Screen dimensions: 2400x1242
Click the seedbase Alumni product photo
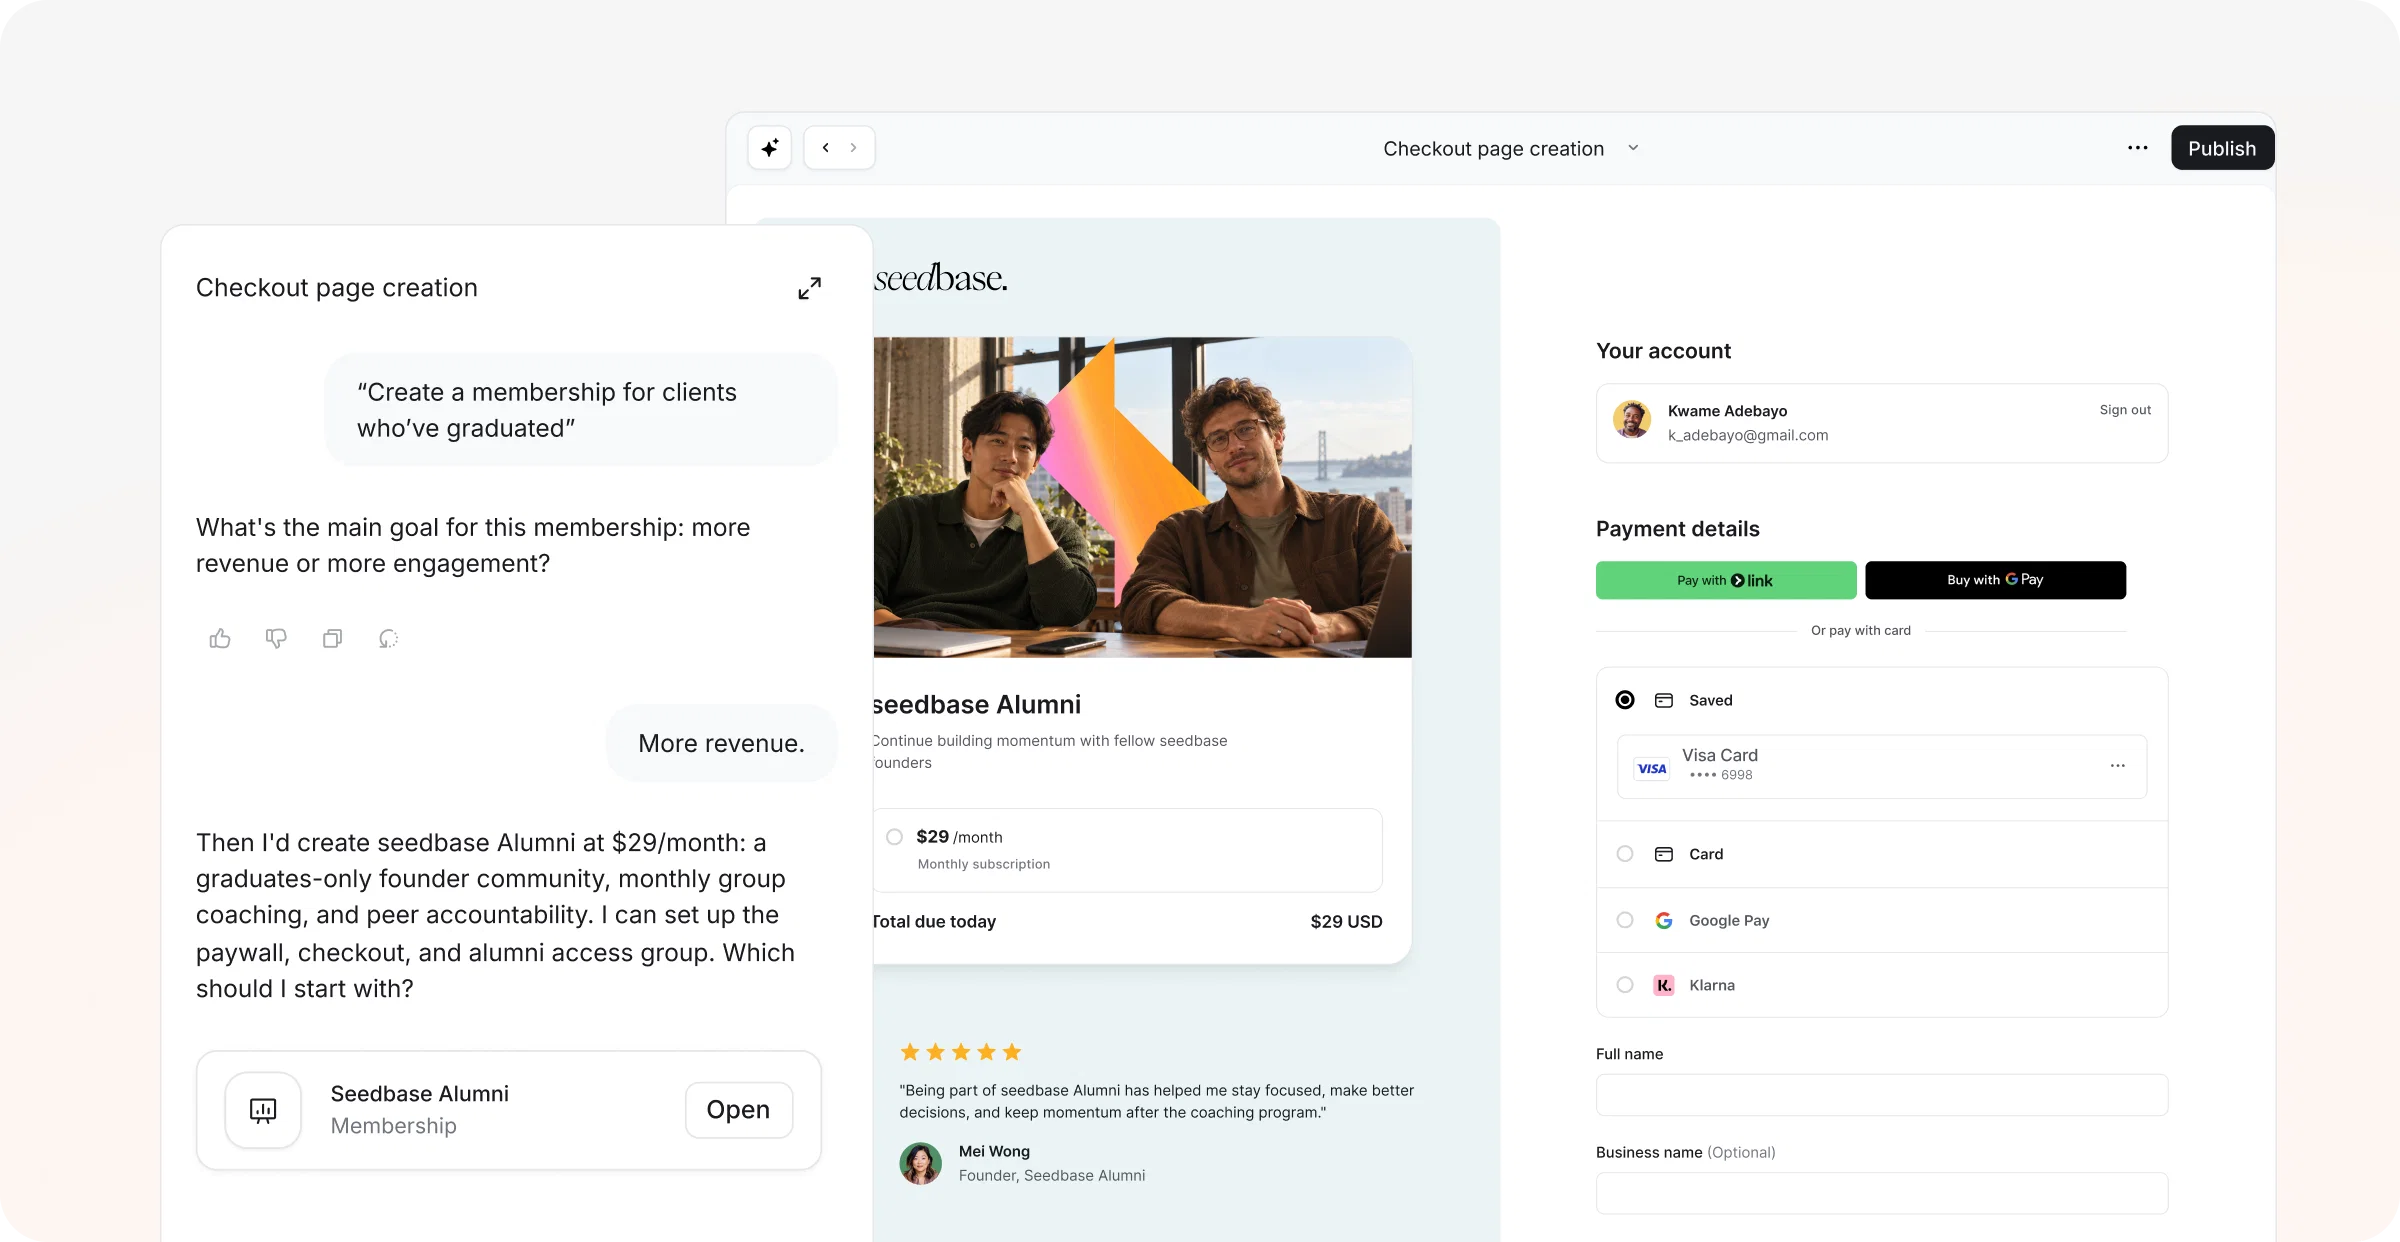1142,497
